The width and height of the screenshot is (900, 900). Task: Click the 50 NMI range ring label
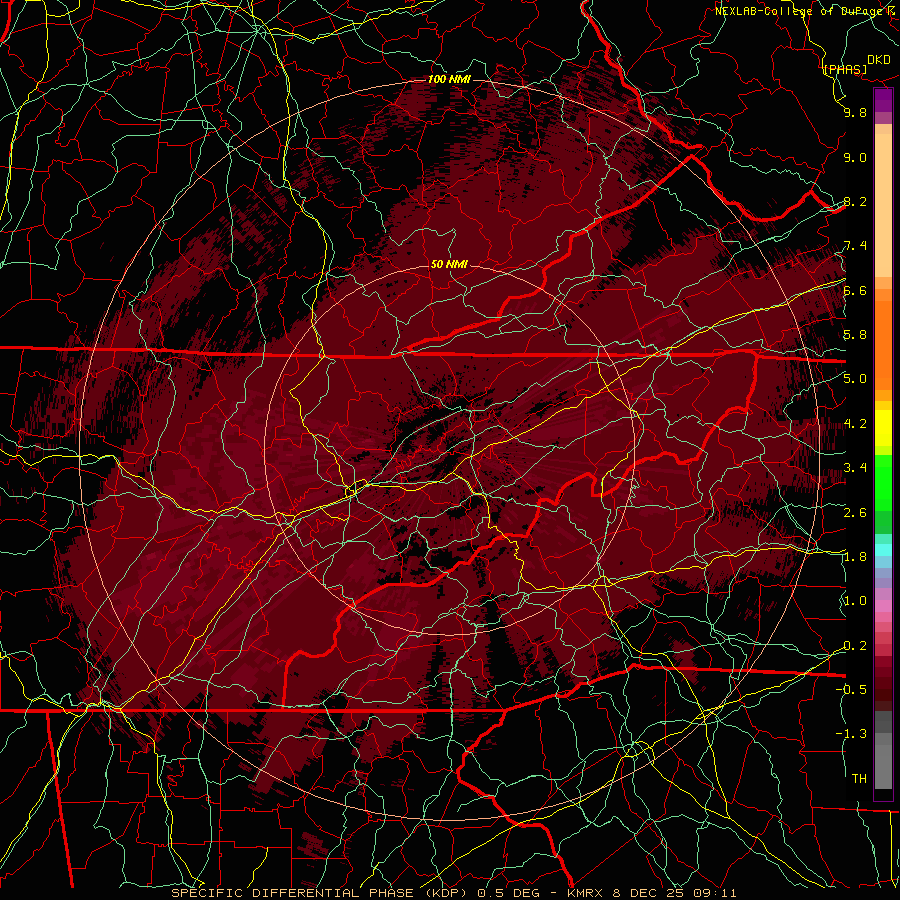[x=449, y=264]
